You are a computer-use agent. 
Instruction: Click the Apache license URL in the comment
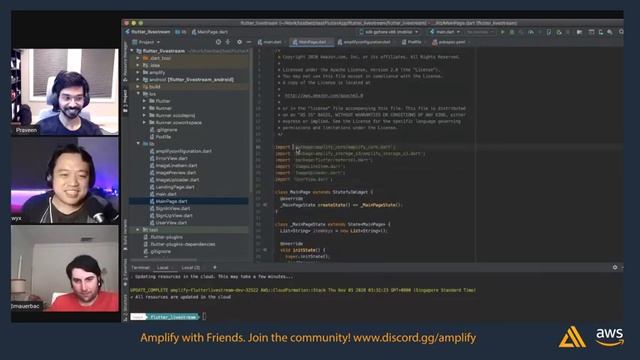324,96
